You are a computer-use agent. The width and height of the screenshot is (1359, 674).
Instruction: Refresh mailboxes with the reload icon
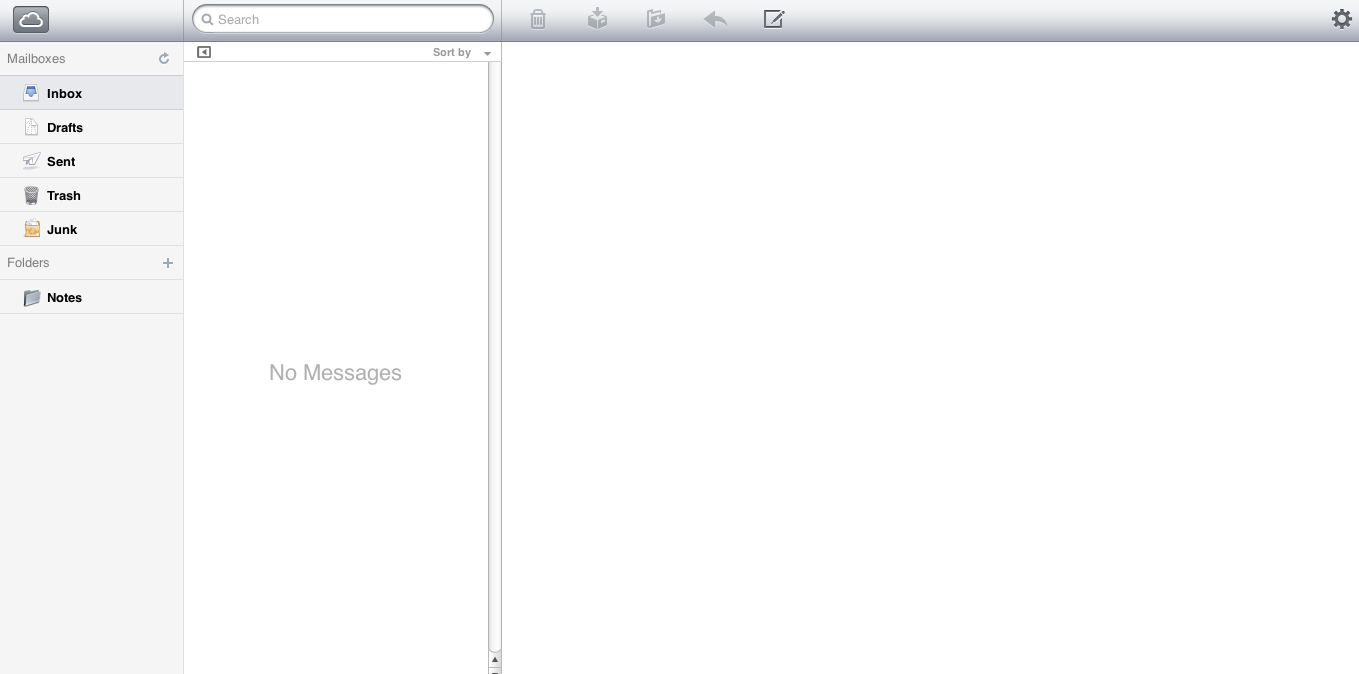[x=164, y=59]
